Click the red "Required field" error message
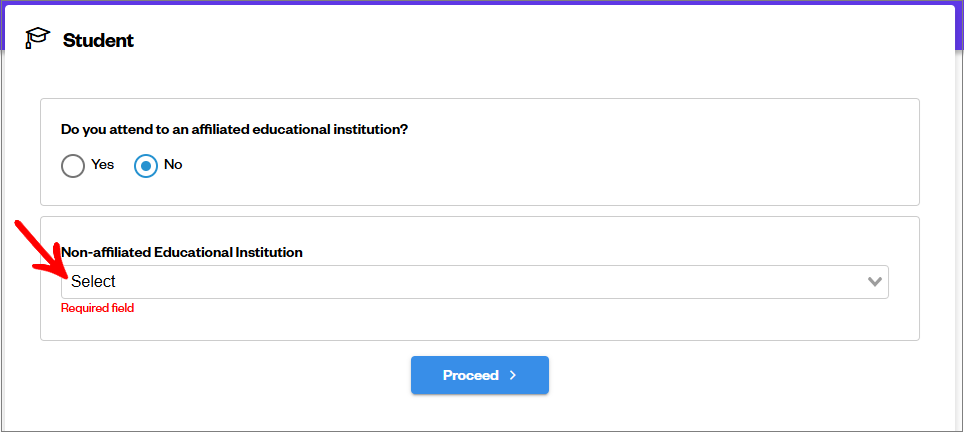 click(97, 308)
